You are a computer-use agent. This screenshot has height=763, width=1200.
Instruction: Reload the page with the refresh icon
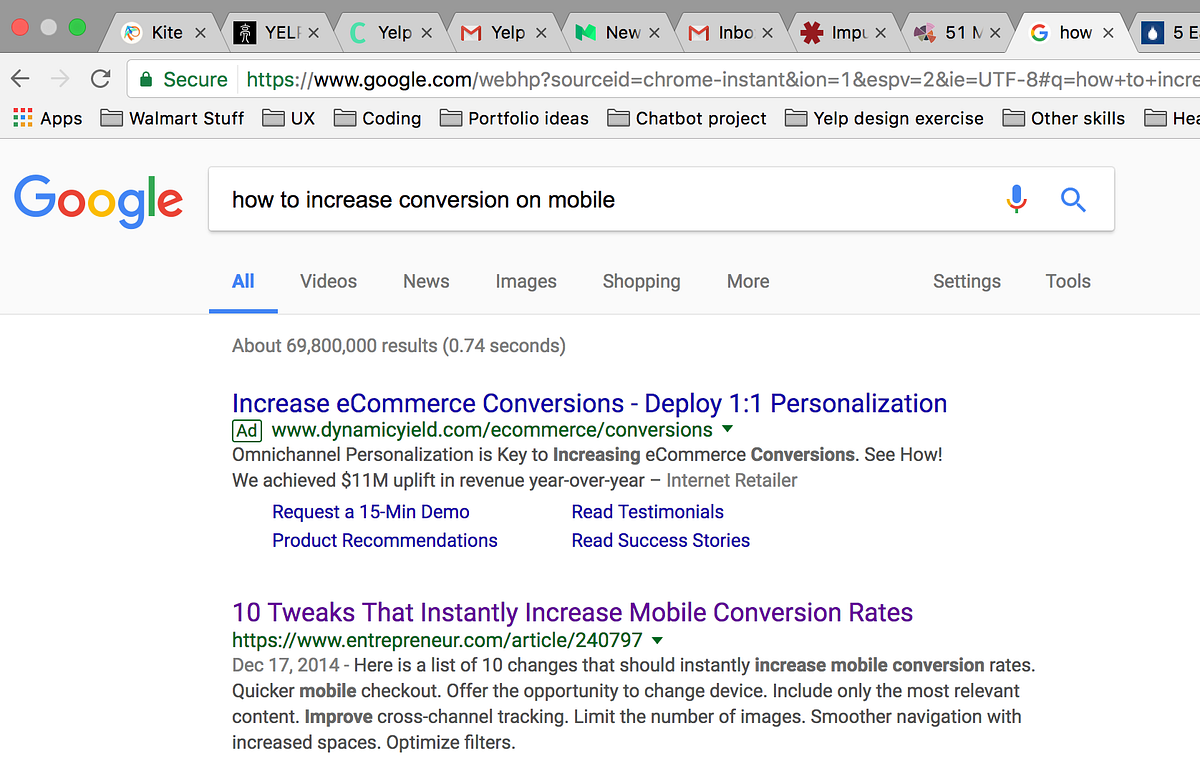click(x=100, y=79)
